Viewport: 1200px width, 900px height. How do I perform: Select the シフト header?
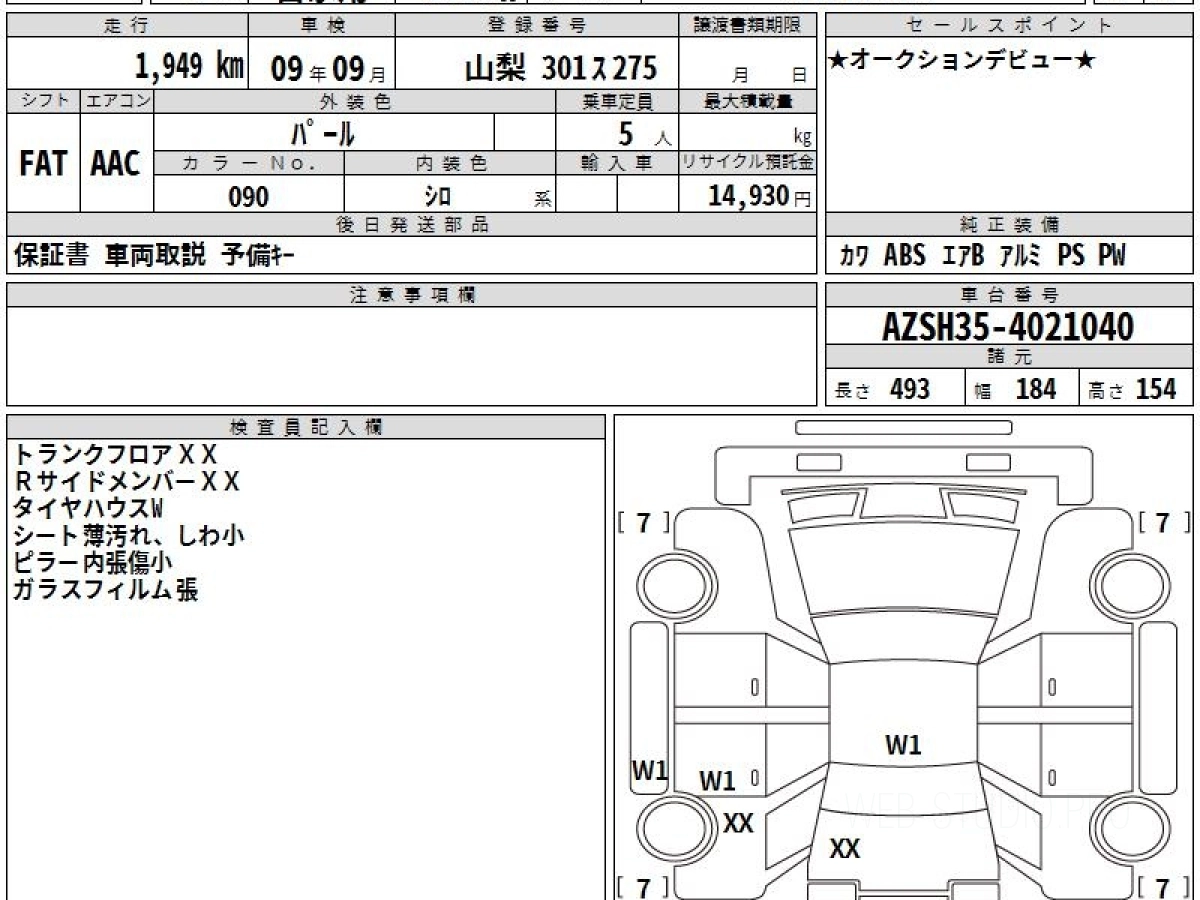click(43, 101)
